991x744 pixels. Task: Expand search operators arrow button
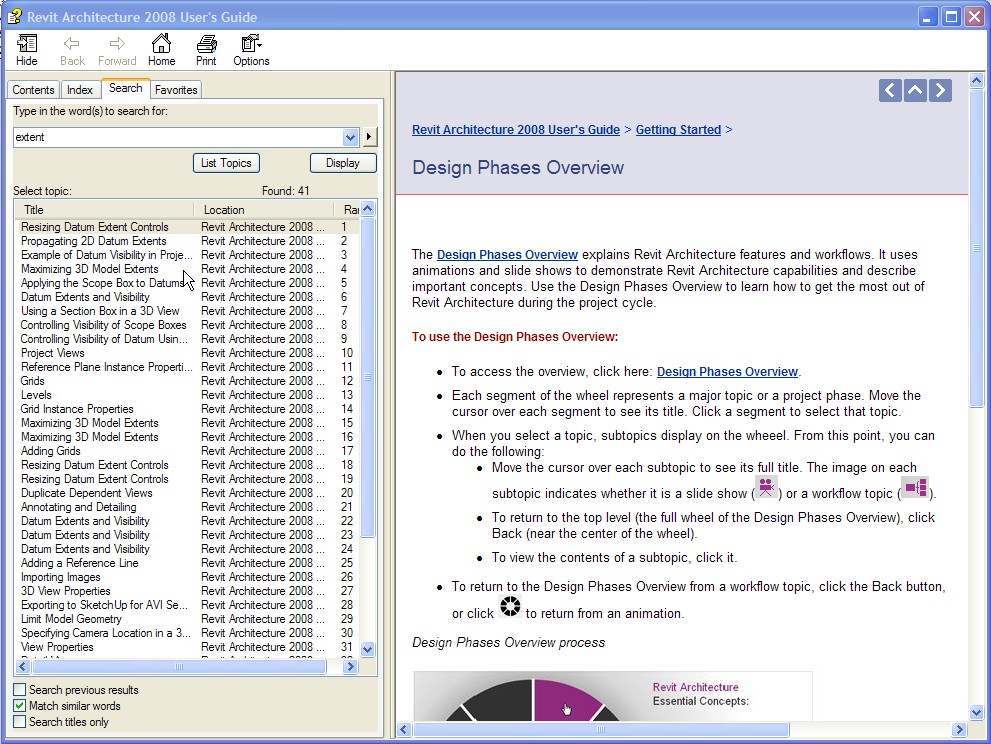(x=370, y=137)
